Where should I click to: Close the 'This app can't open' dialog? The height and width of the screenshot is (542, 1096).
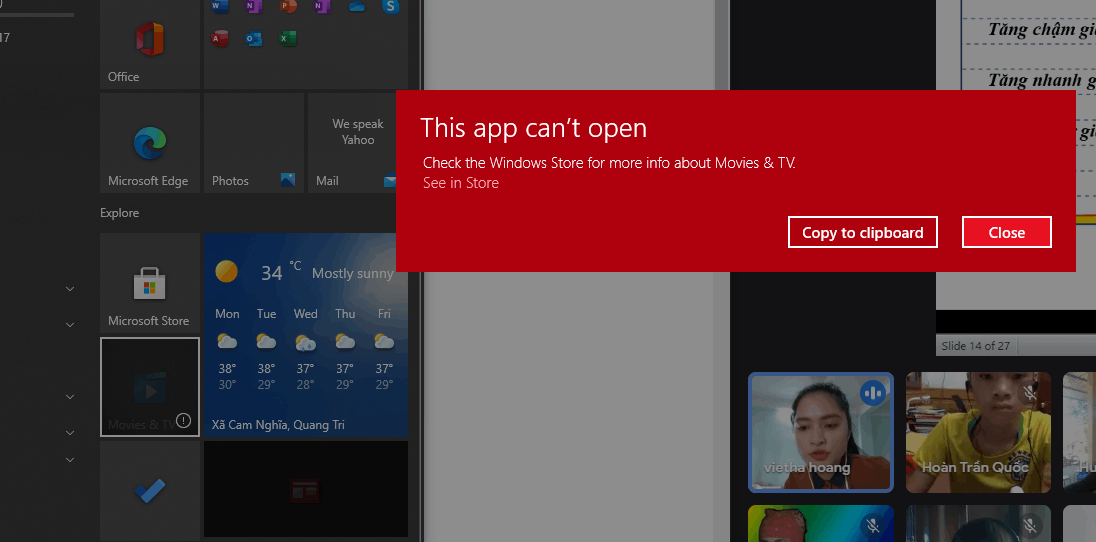[x=1007, y=232]
